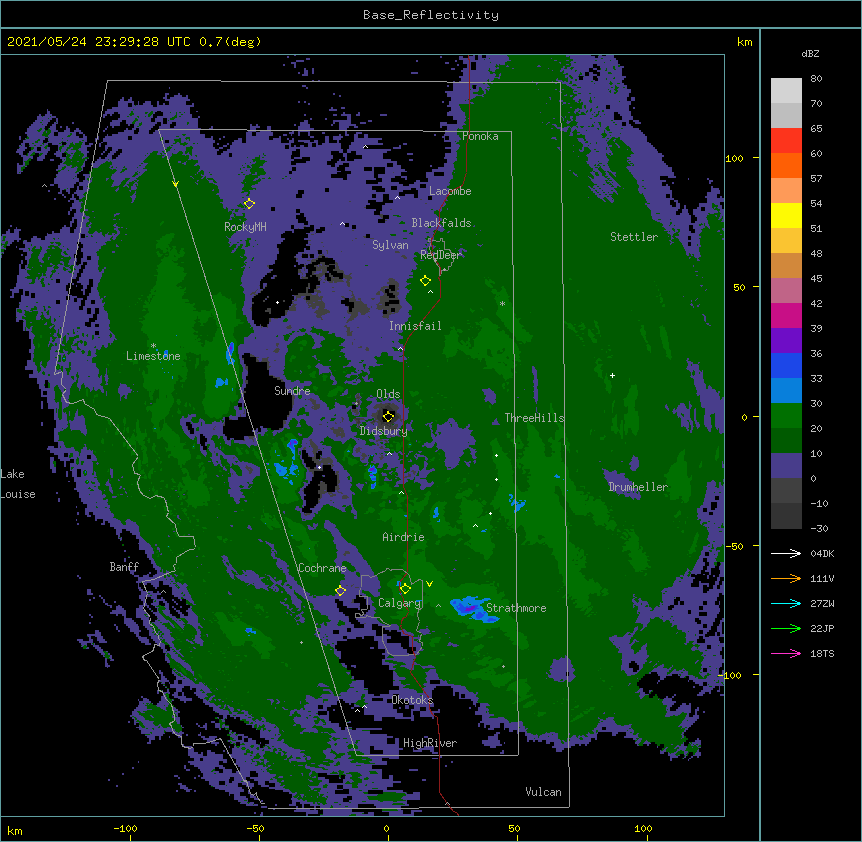Click the 18TS legend text
This screenshot has height=842, width=862.
822,653
